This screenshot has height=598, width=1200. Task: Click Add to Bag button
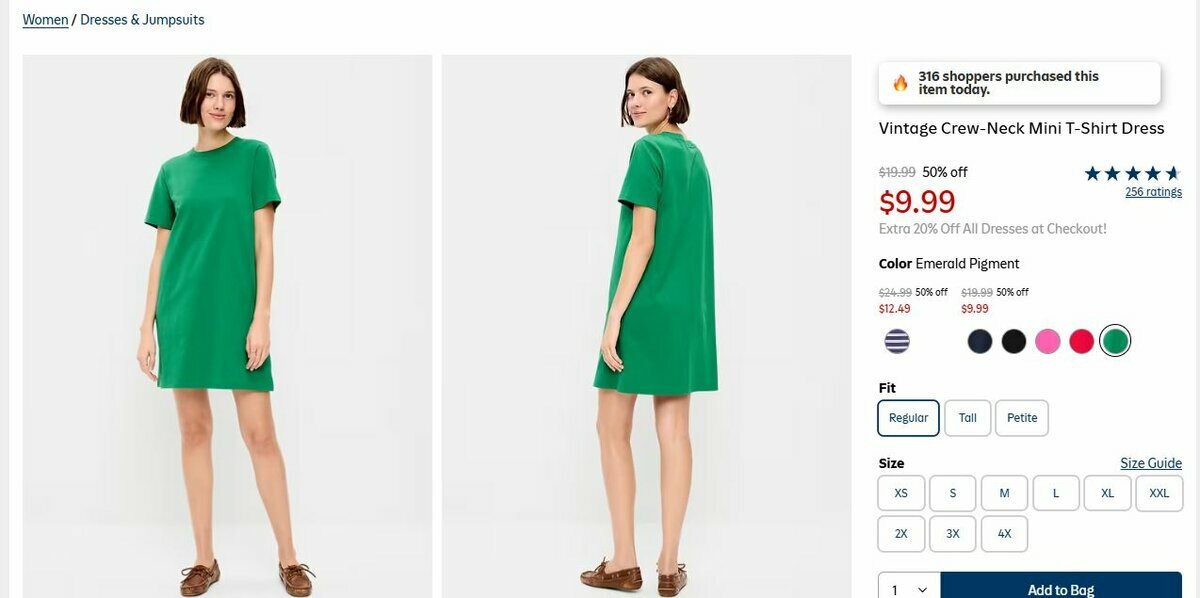pos(1061,589)
